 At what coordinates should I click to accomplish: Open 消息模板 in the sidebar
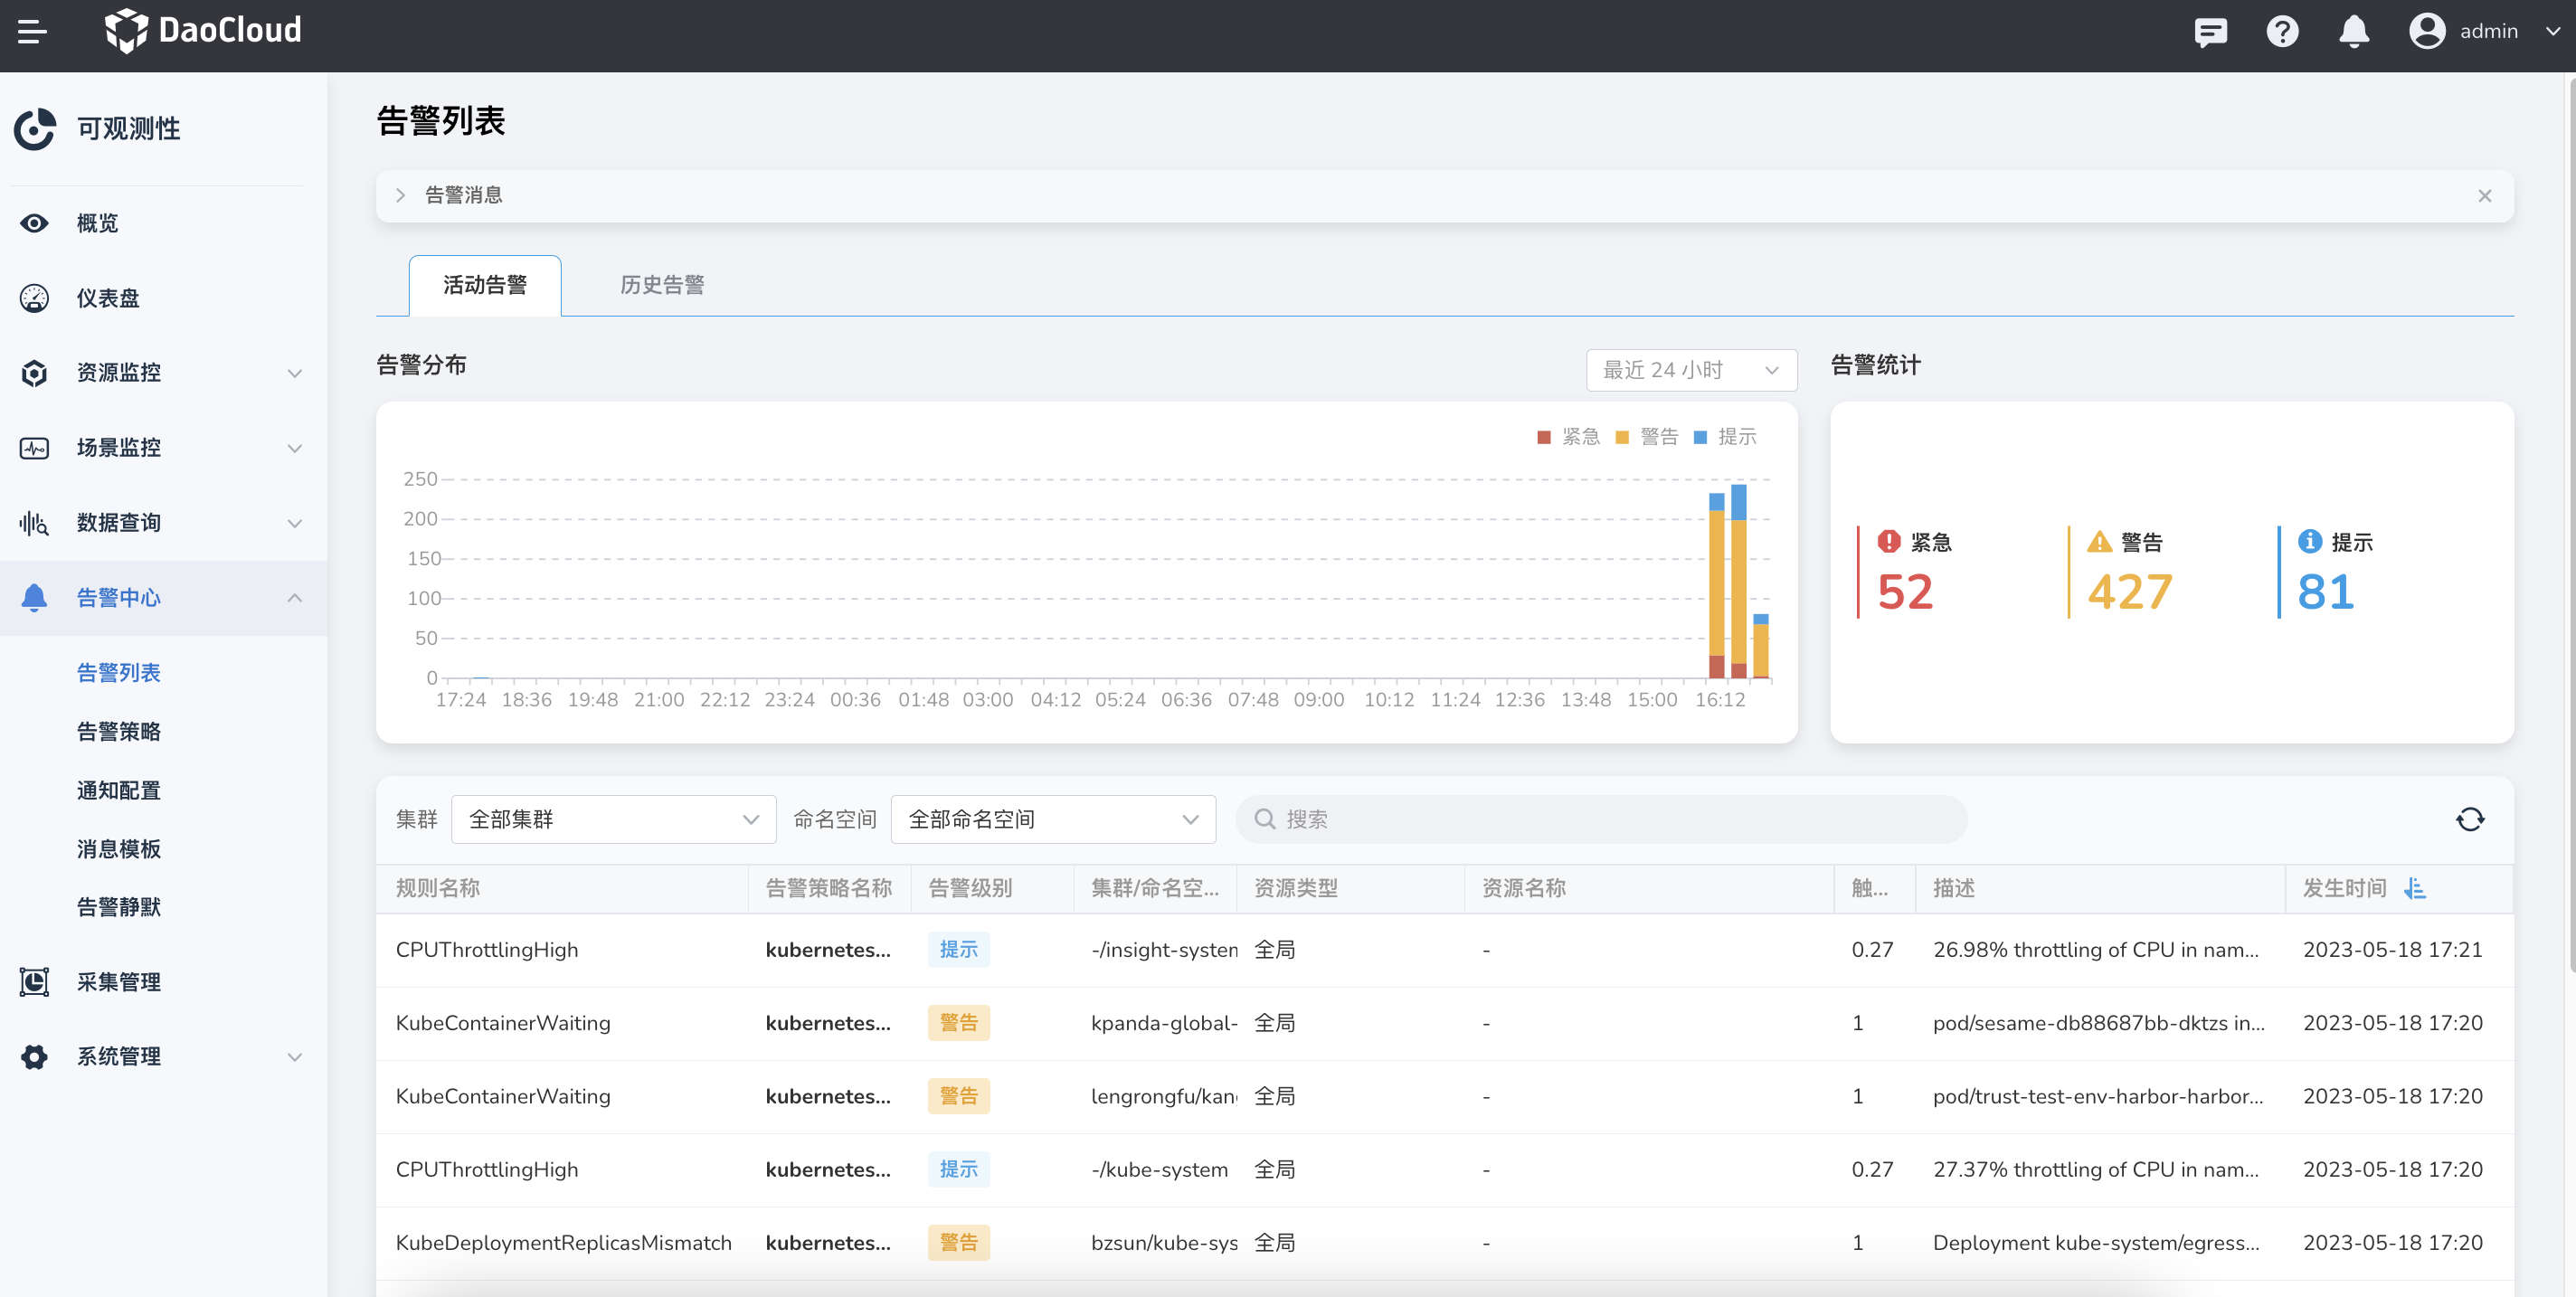[x=119, y=850]
